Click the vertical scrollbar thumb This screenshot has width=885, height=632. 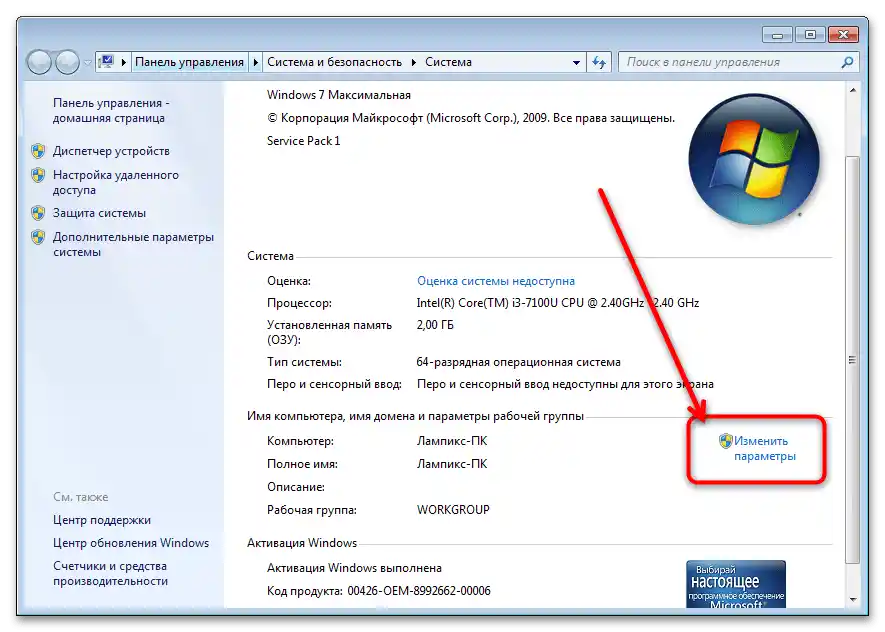coord(852,359)
